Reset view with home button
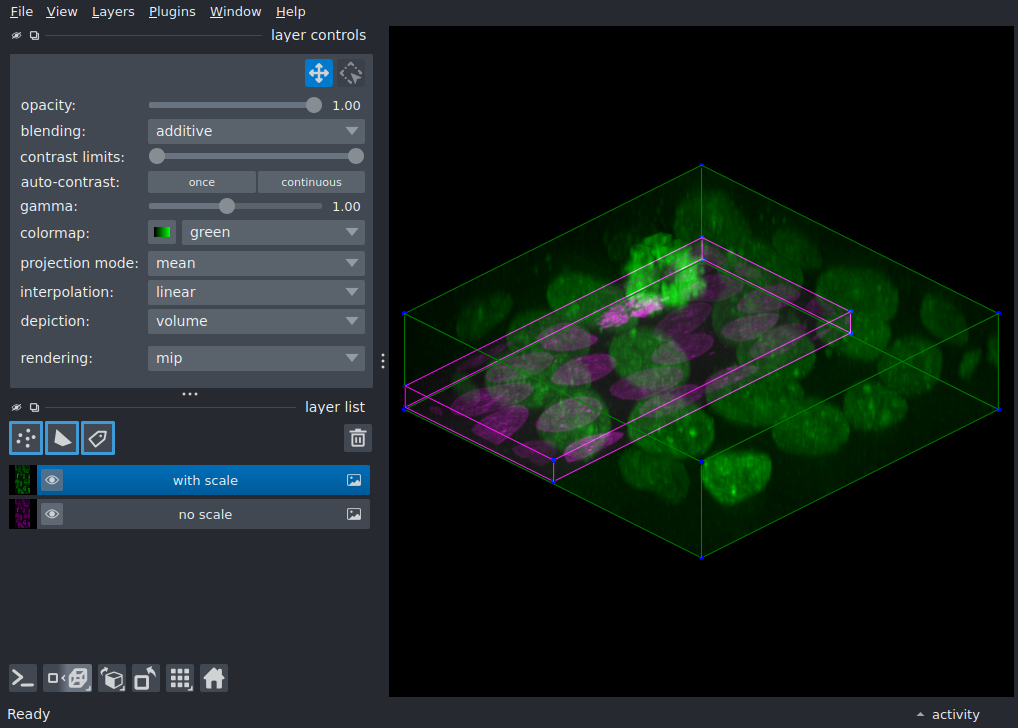 (214, 679)
